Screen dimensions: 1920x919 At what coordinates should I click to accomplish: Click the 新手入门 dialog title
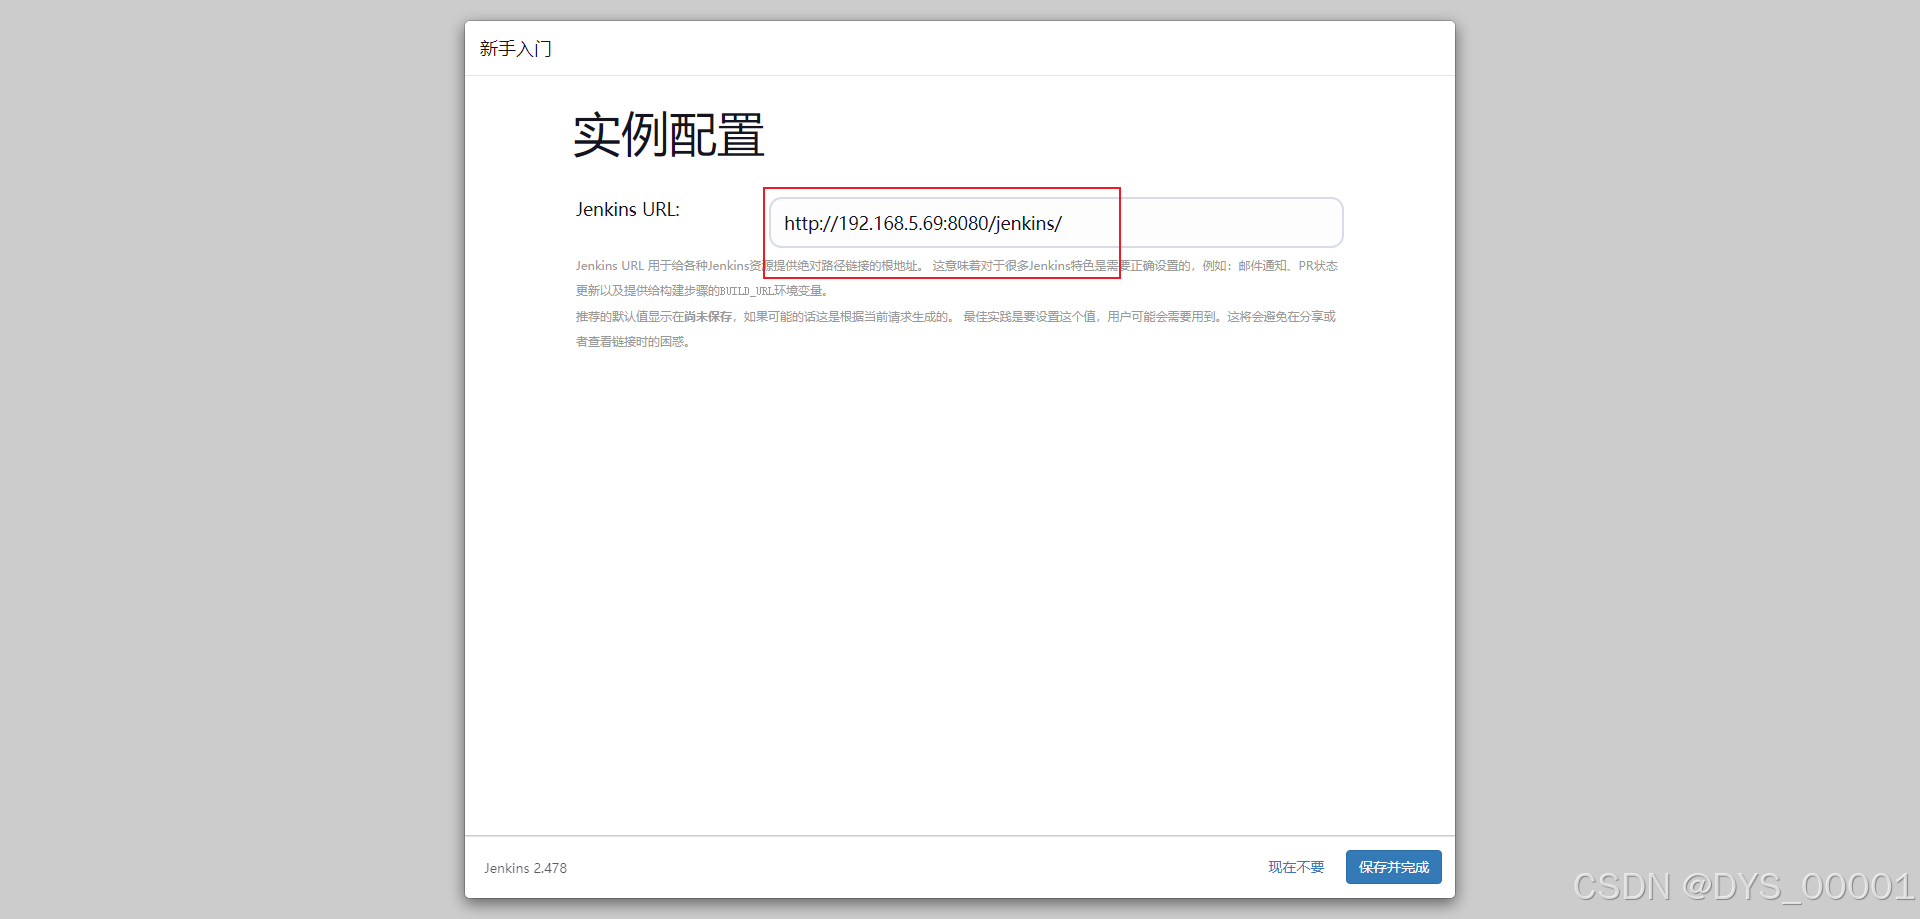515,48
